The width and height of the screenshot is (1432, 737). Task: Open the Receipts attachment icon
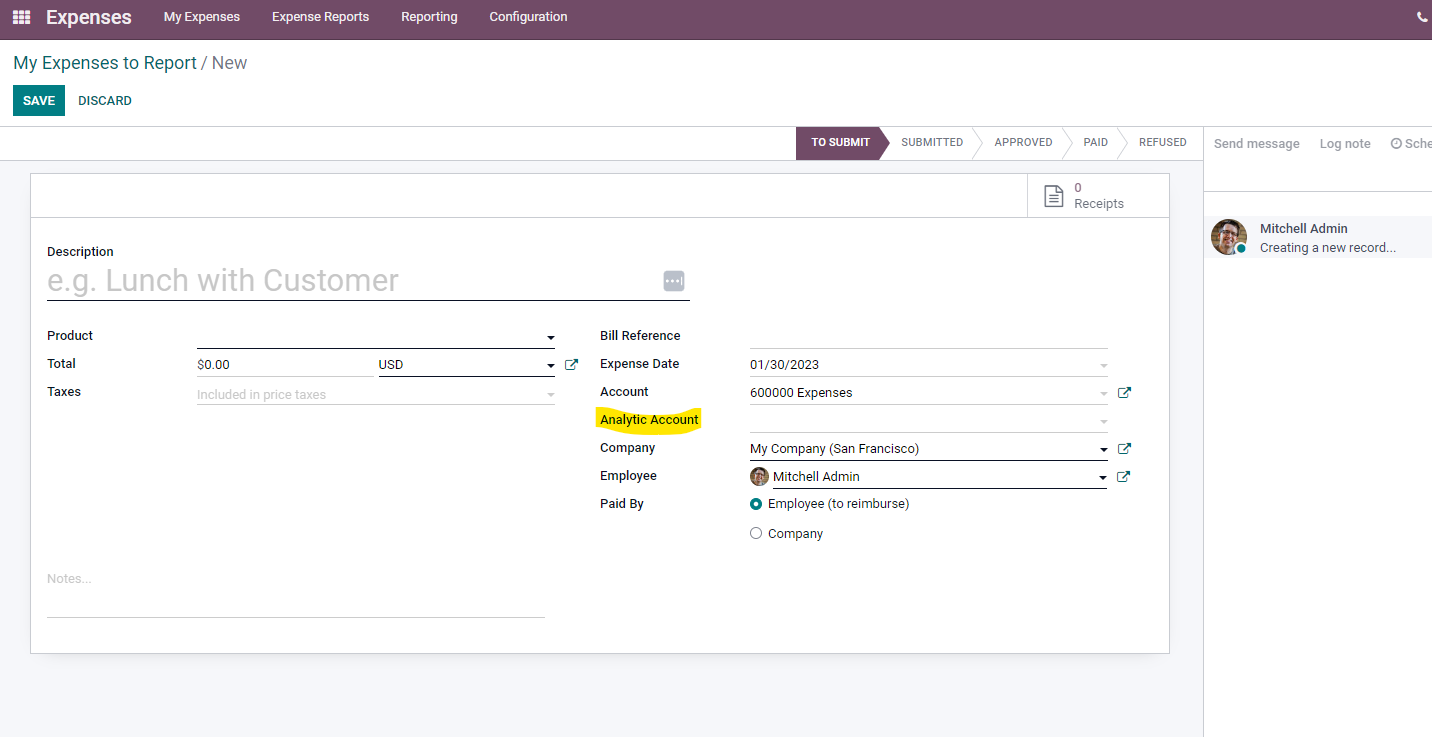(x=1053, y=196)
